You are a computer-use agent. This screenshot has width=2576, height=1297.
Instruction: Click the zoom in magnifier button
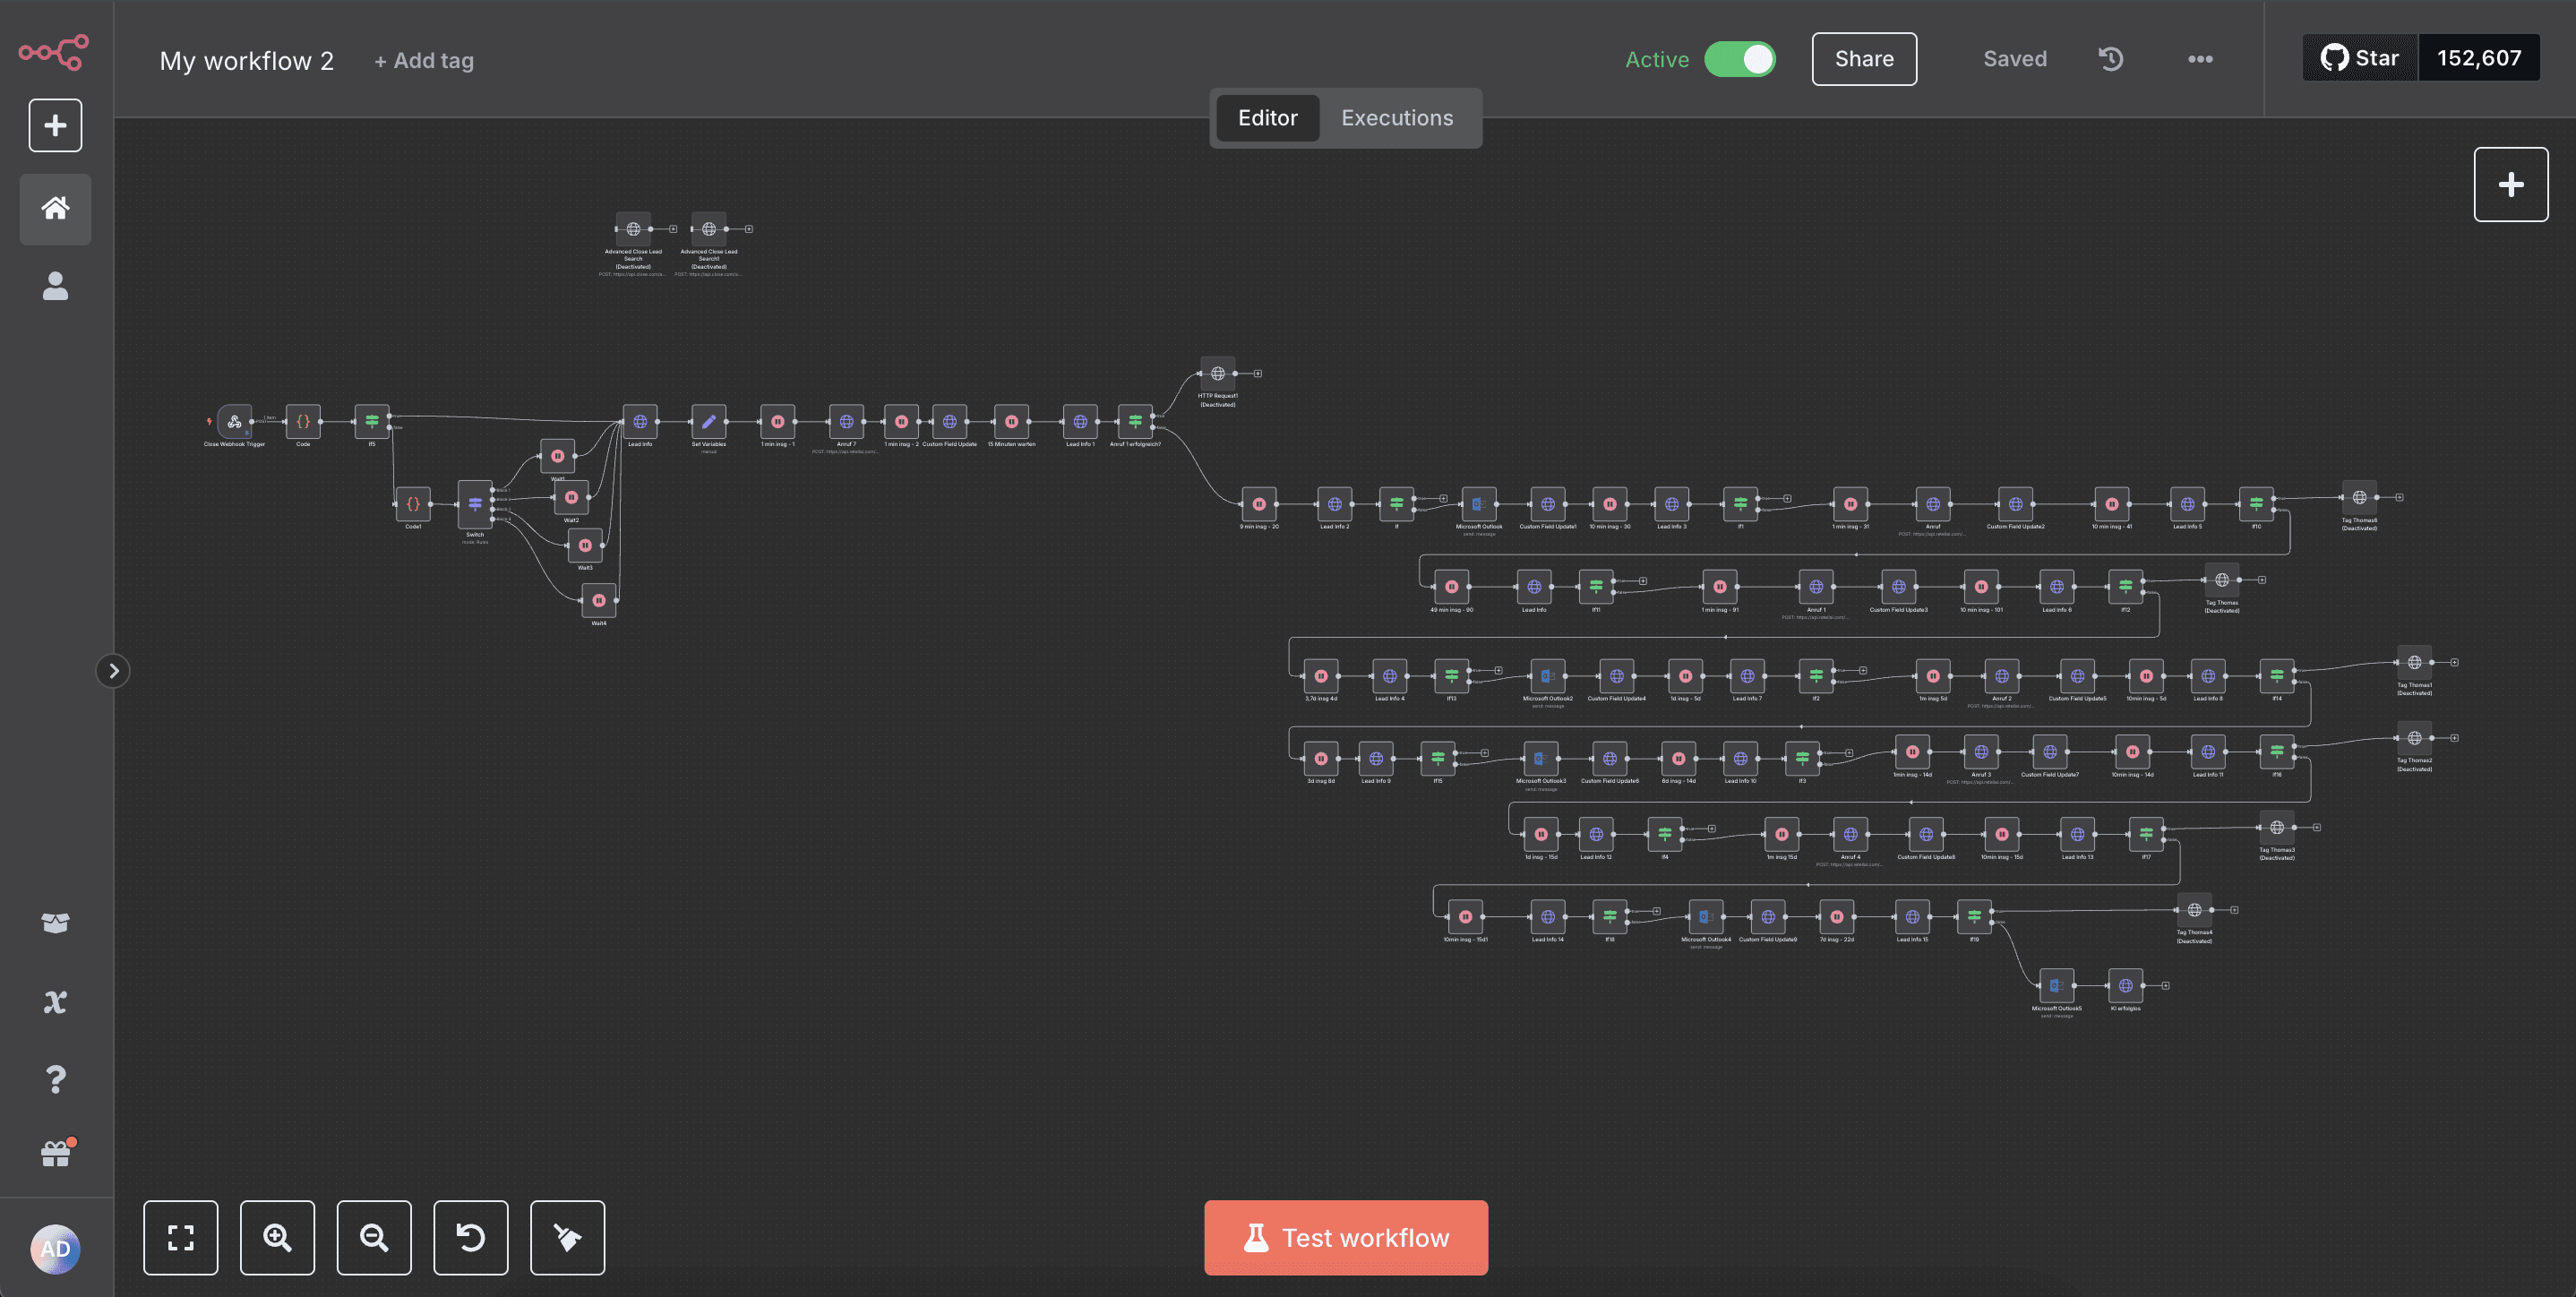point(277,1237)
